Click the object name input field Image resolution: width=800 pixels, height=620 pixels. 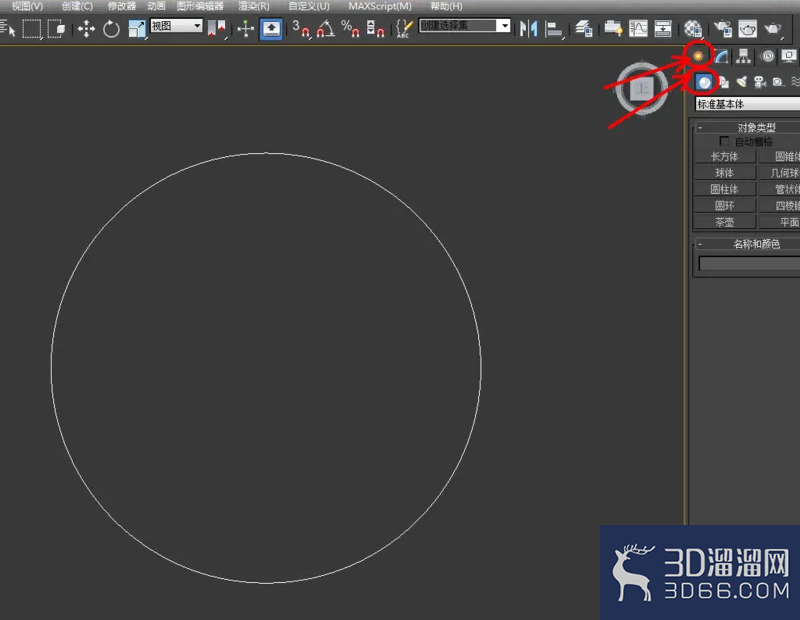pyautogui.click(x=749, y=263)
